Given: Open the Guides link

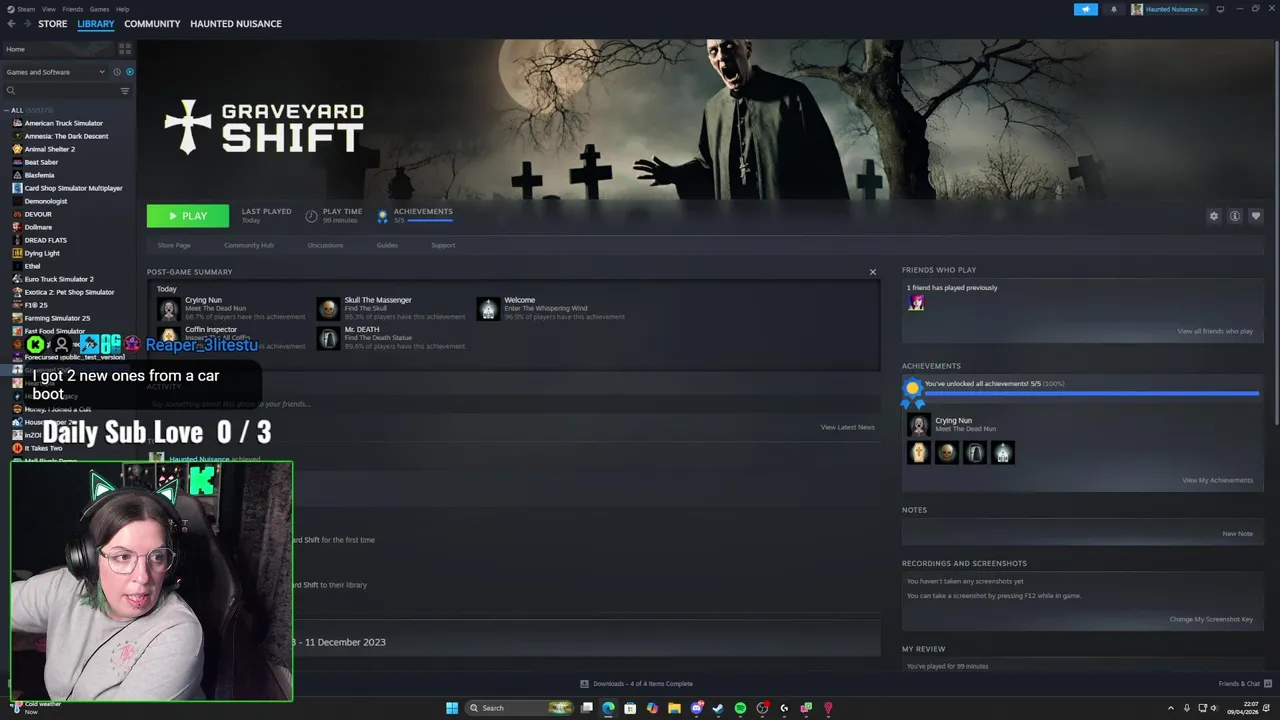Looking at the screenshot, I should coord(387,245).
